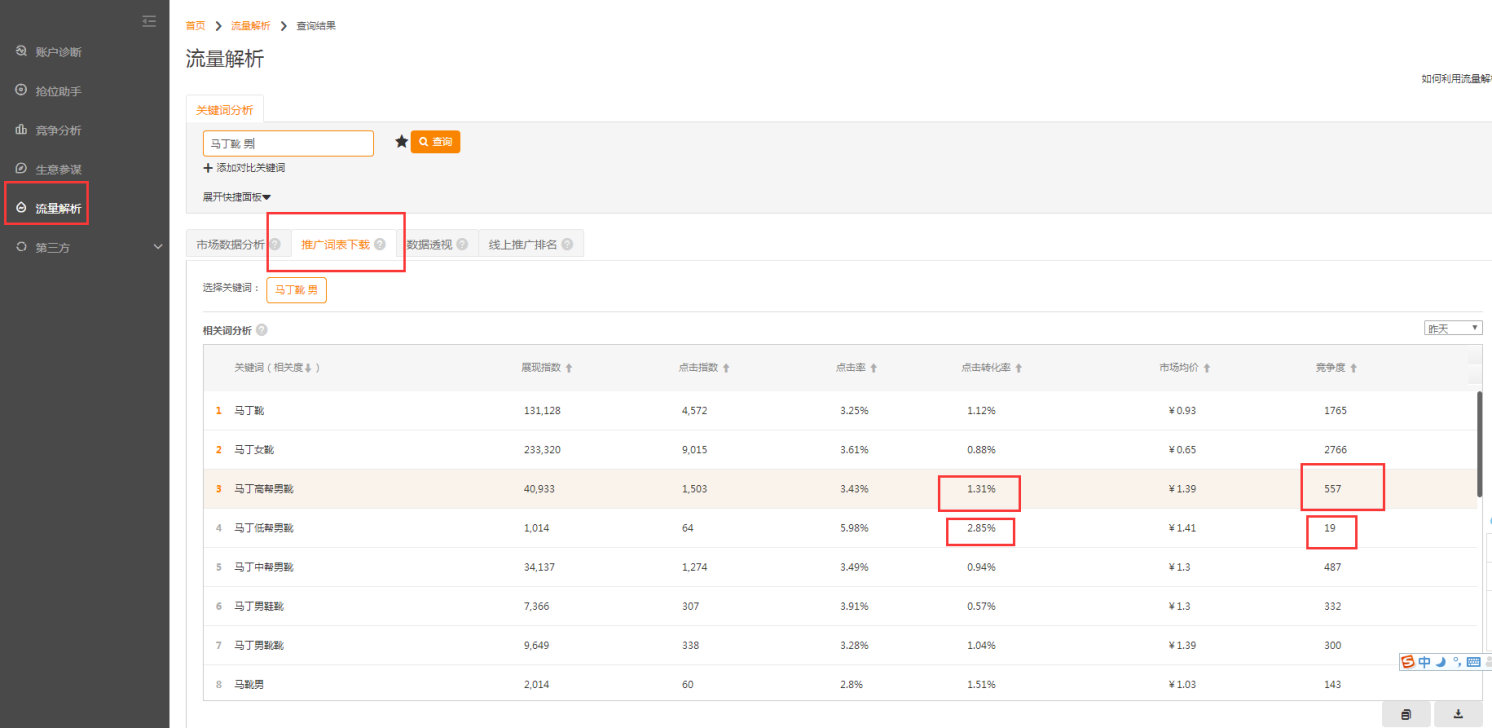Image resolution: width=1492 pixels, height=728 pixels.
Task: Select the 马丁靴 男 keyword chip
Action: click(296, 290)
